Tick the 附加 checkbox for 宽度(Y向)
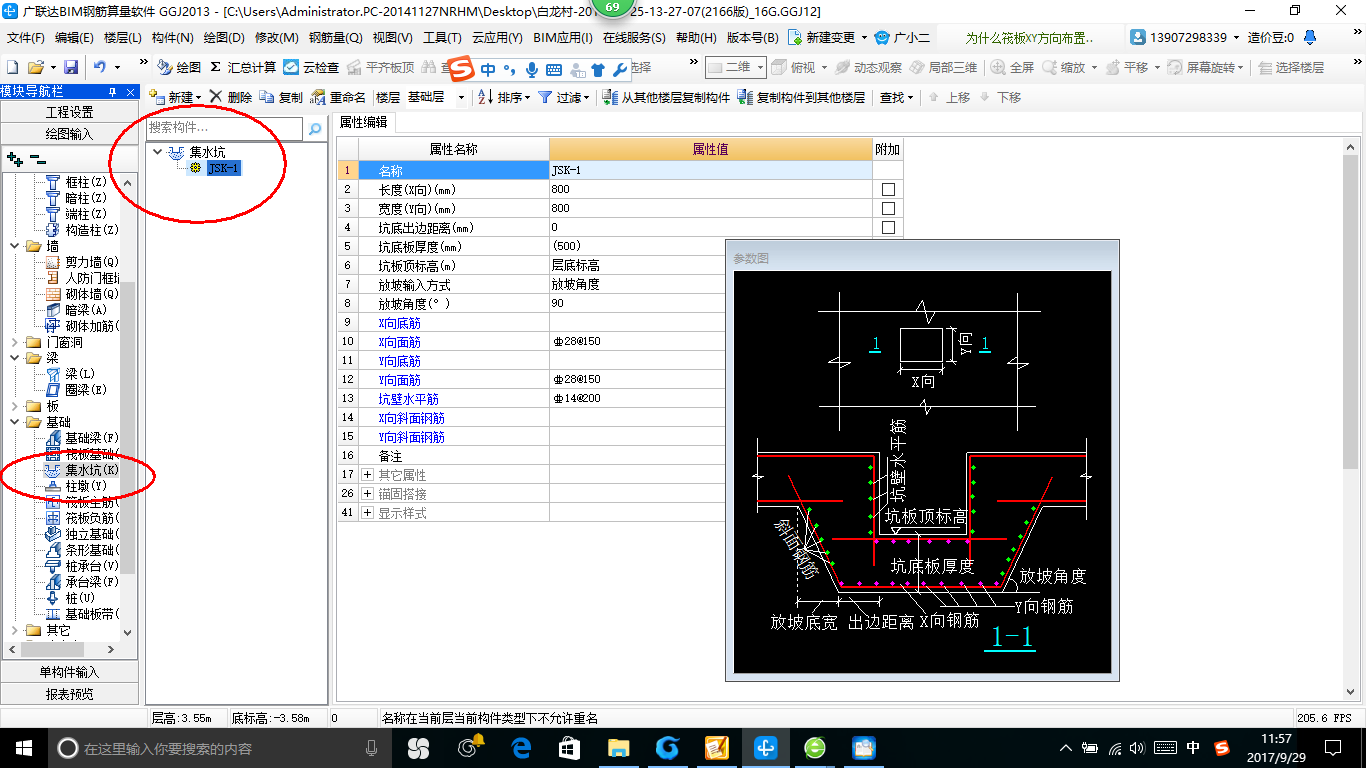This screenshot has height=768, width=1366. click(888, 208)
